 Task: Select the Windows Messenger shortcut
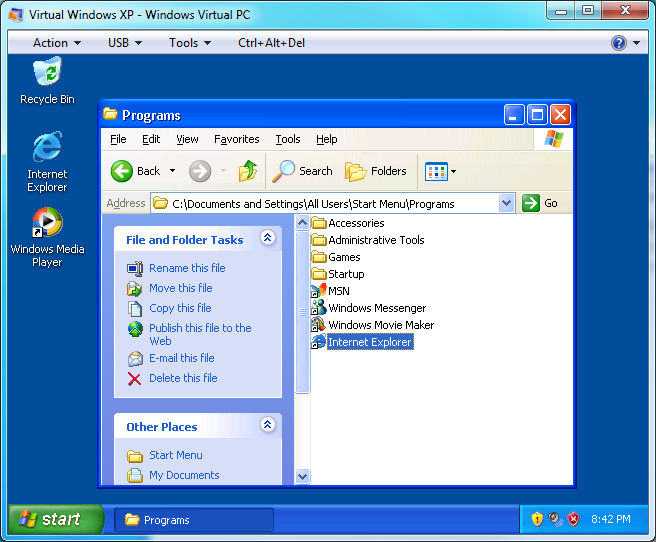(369, 308)
